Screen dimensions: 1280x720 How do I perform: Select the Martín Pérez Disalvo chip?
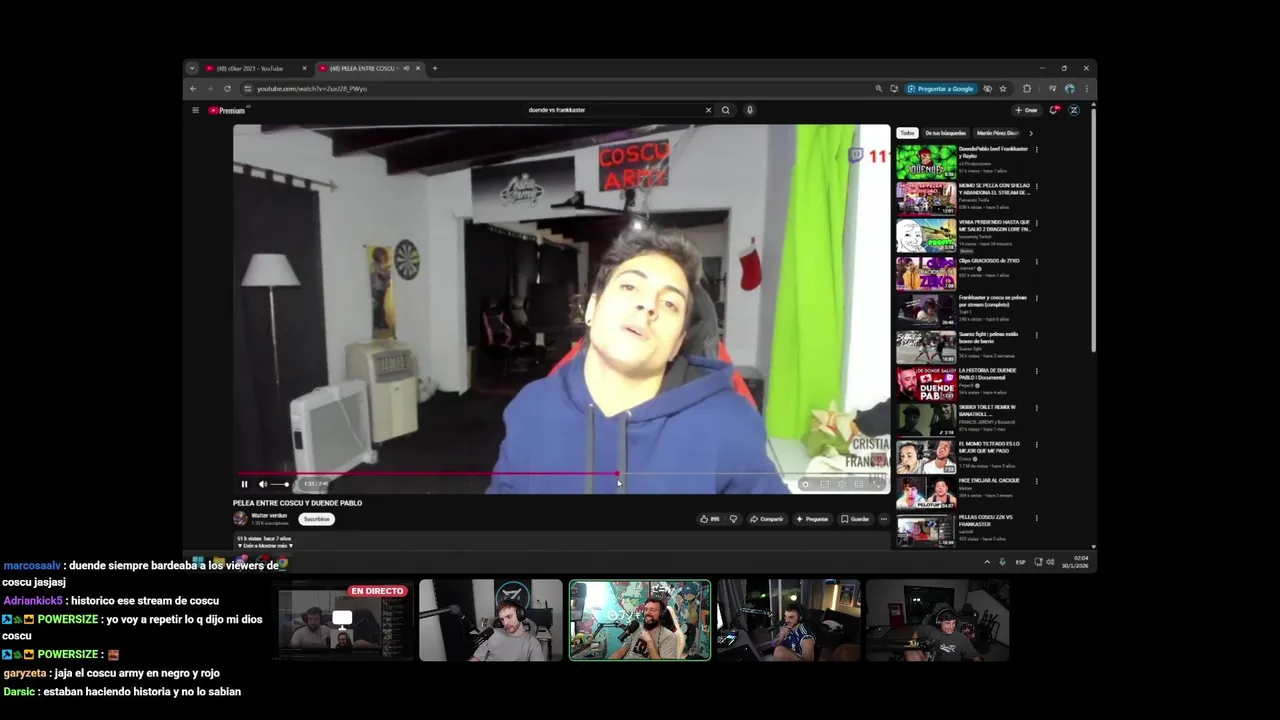pos(997,133)
